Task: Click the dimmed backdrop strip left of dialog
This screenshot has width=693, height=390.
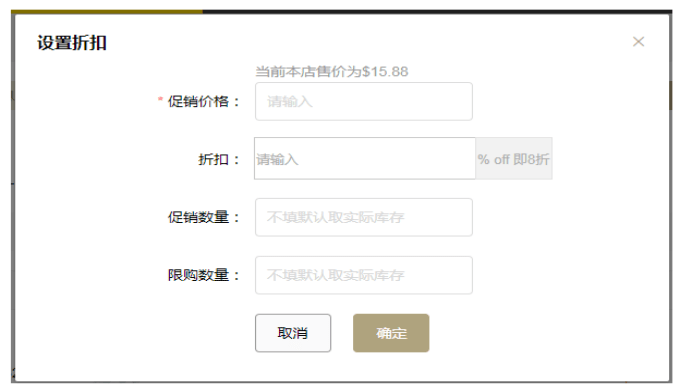Action: [x=13, y=199]
